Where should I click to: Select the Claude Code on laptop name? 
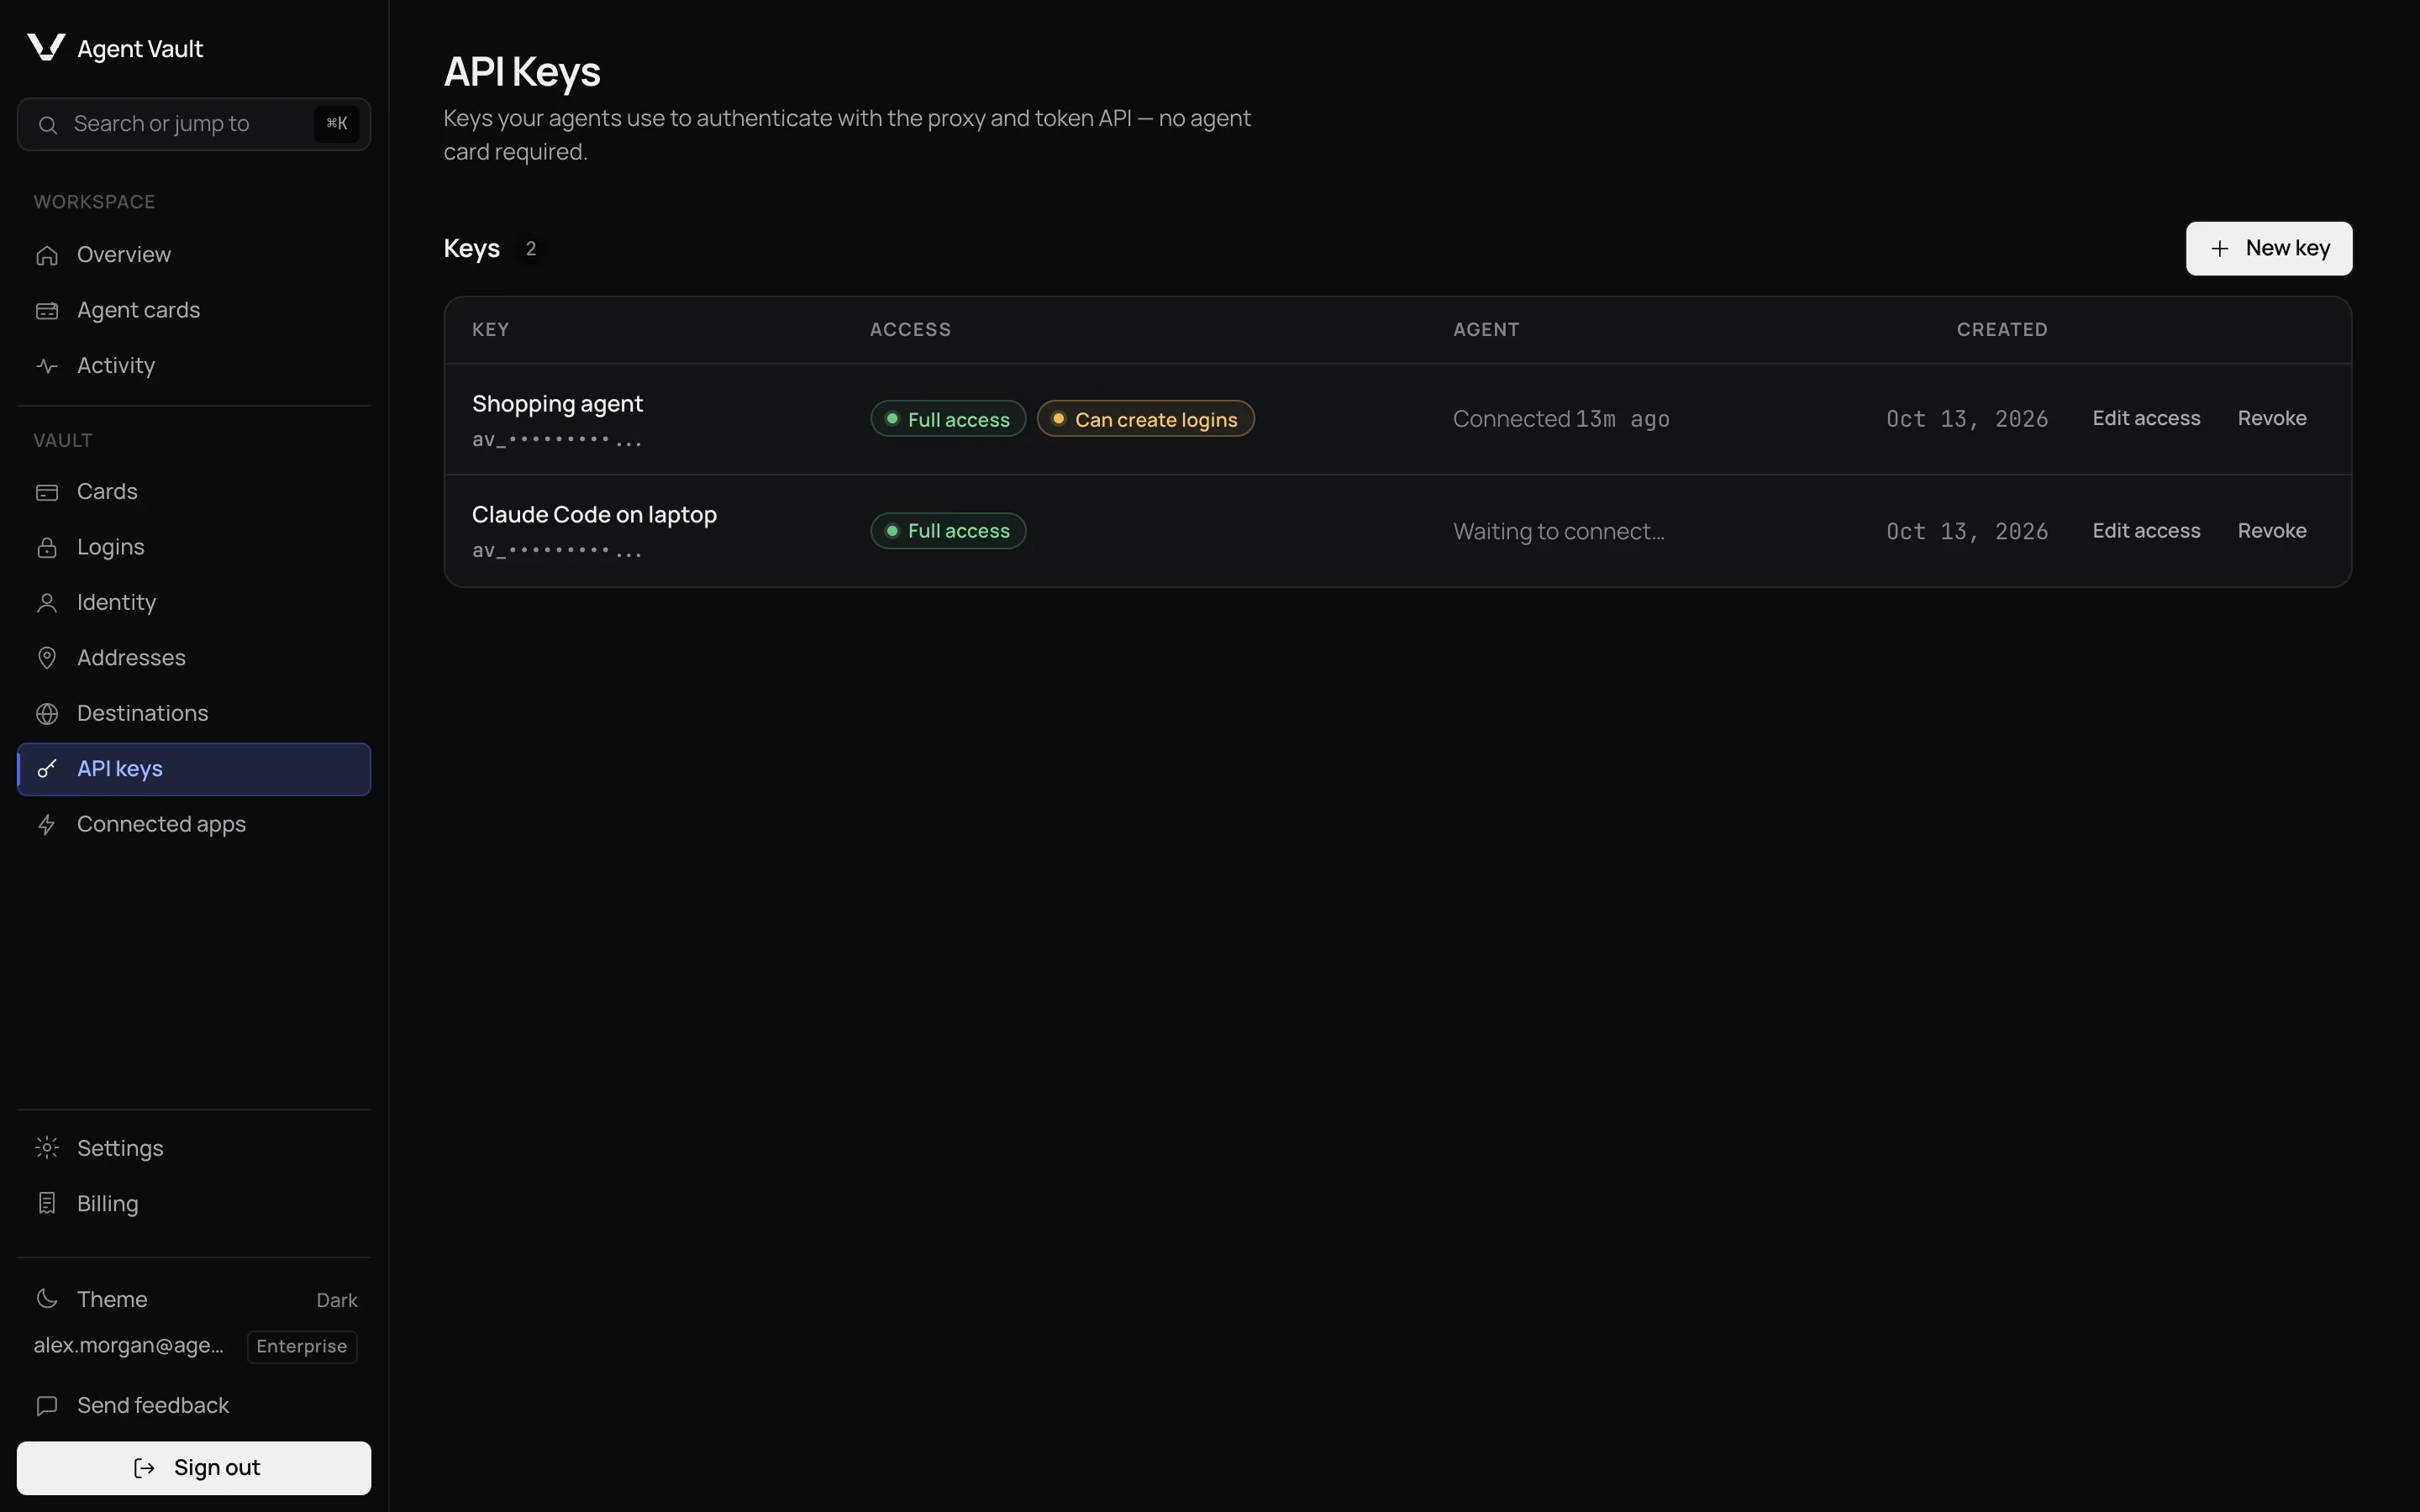tap(594, 515)
